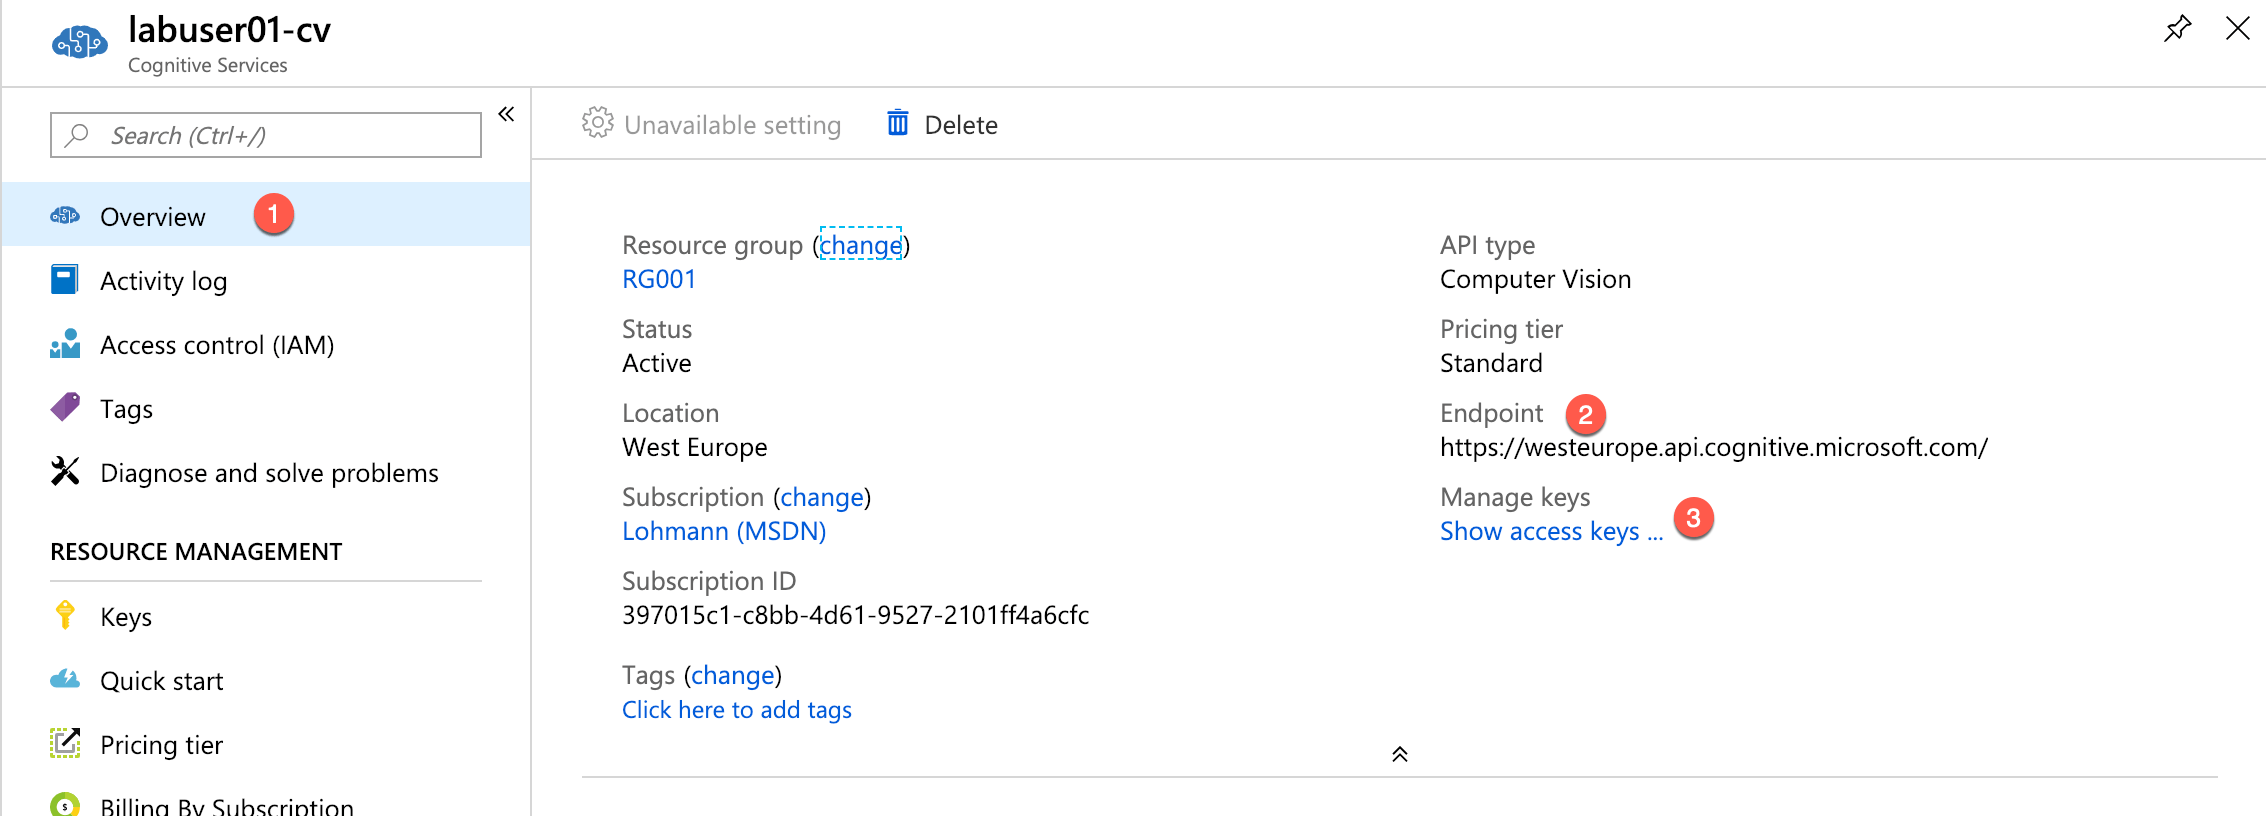Click the Overview brain icon in sidebar
Screen dimensions: 2266x816
coord(65,216)
